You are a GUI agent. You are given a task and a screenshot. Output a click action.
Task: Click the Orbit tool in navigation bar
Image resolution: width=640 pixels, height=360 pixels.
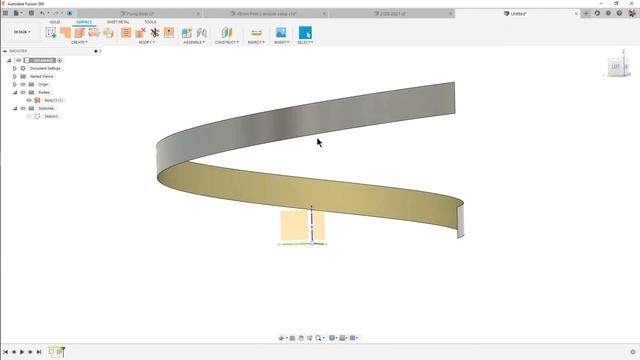281,338
